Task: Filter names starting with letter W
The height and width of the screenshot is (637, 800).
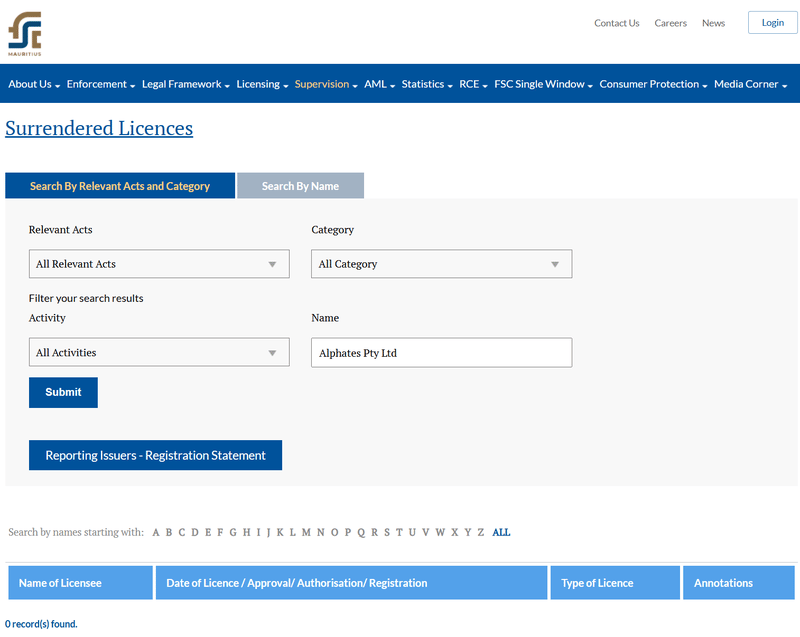Action: (440, 532)
